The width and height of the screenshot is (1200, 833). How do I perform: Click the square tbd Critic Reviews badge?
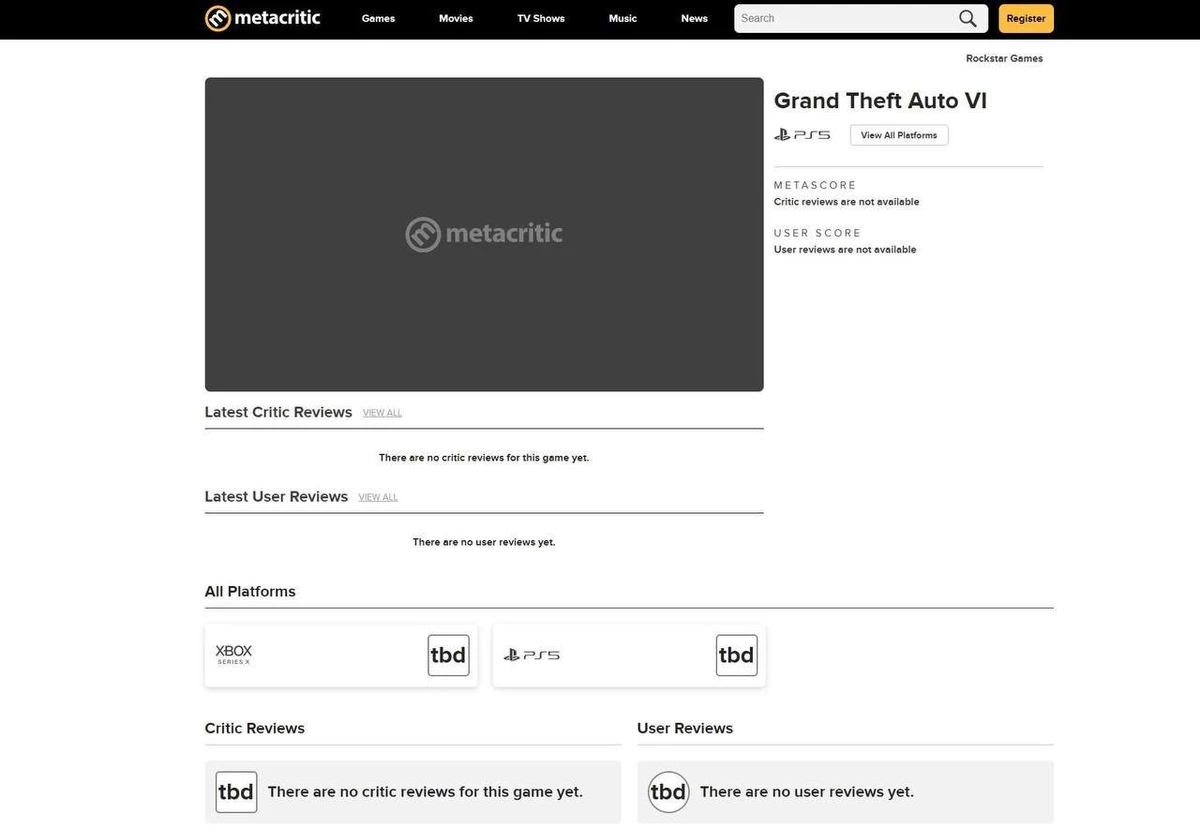point(236,792)
